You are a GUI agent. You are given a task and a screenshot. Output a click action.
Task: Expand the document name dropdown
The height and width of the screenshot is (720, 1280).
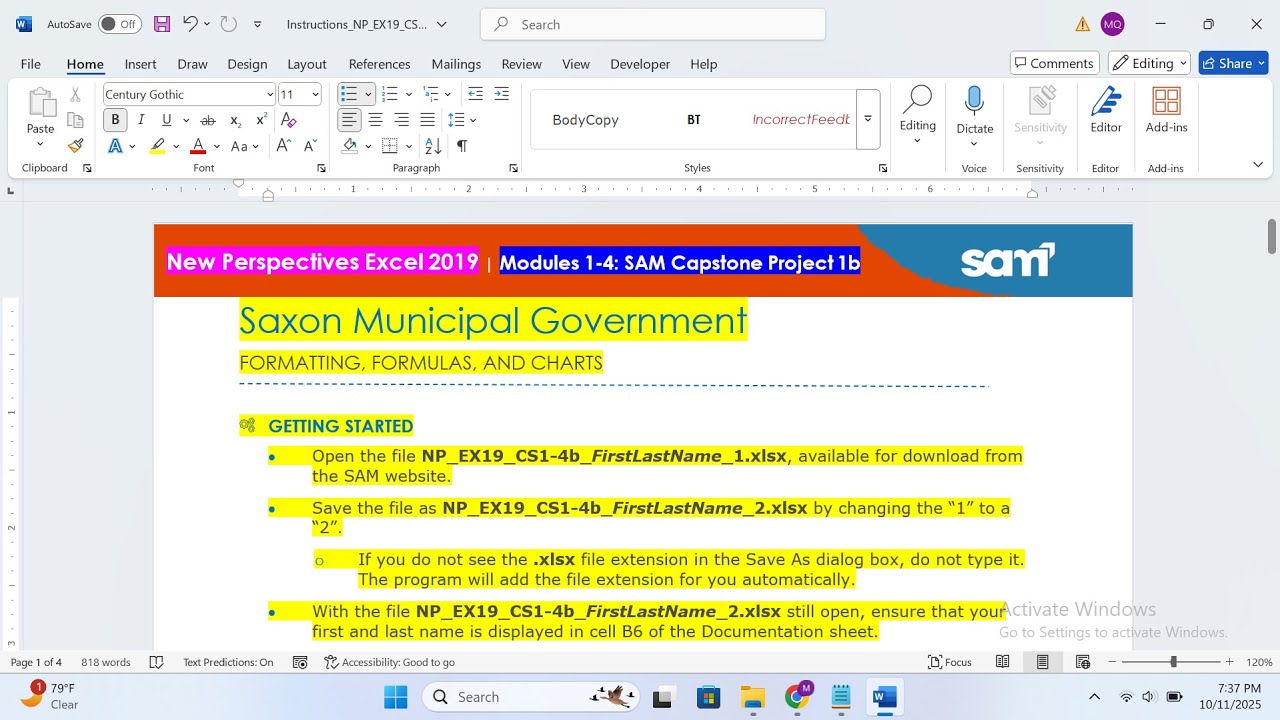tap(442, 24)
